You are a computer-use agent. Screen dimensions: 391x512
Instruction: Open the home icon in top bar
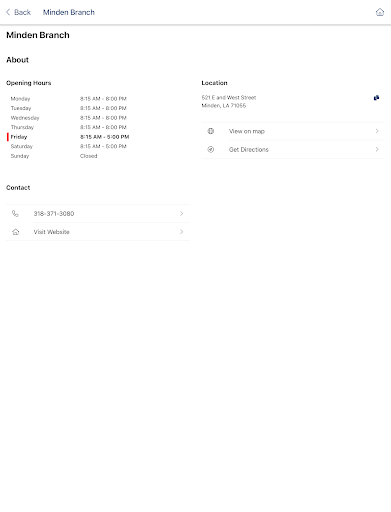point(380,12)
